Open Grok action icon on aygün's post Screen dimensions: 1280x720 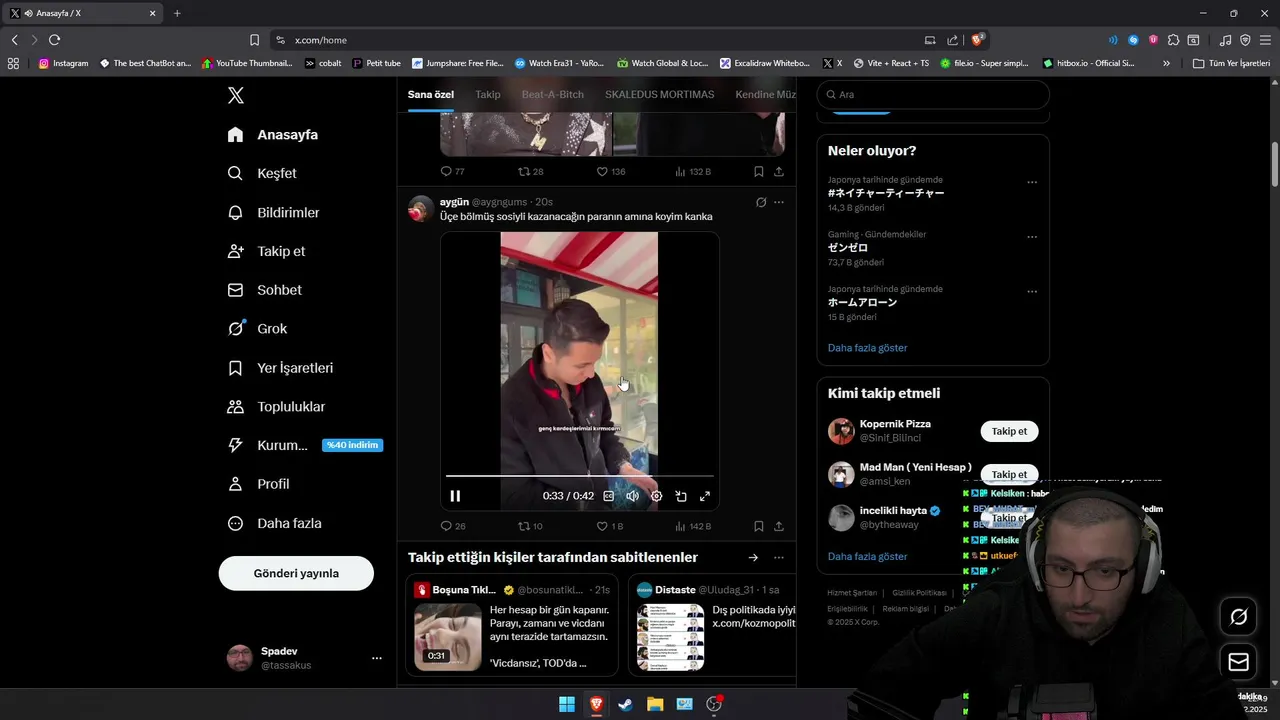pyautogui.click(x=761, y=202)
